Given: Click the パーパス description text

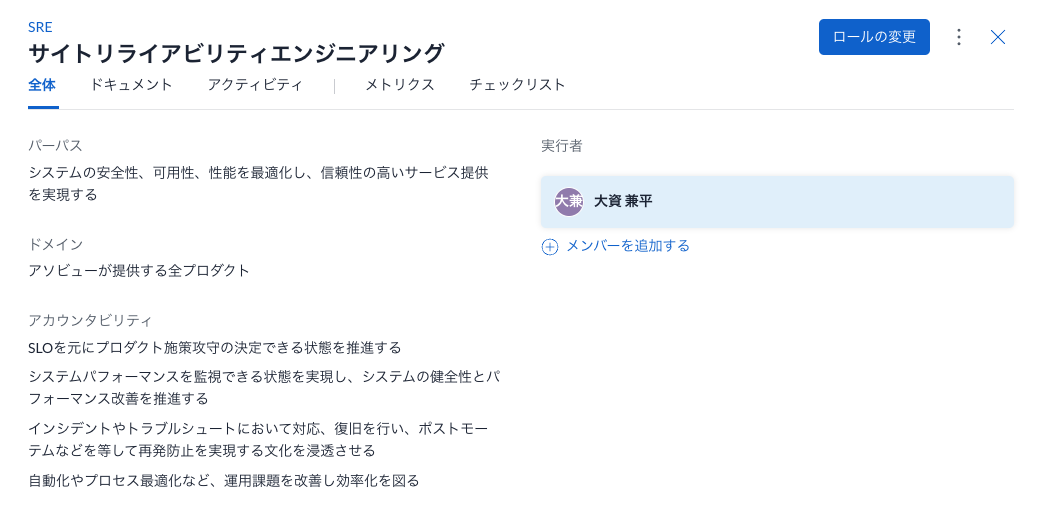Looking at the screenshot, I should tap(258, 183).
